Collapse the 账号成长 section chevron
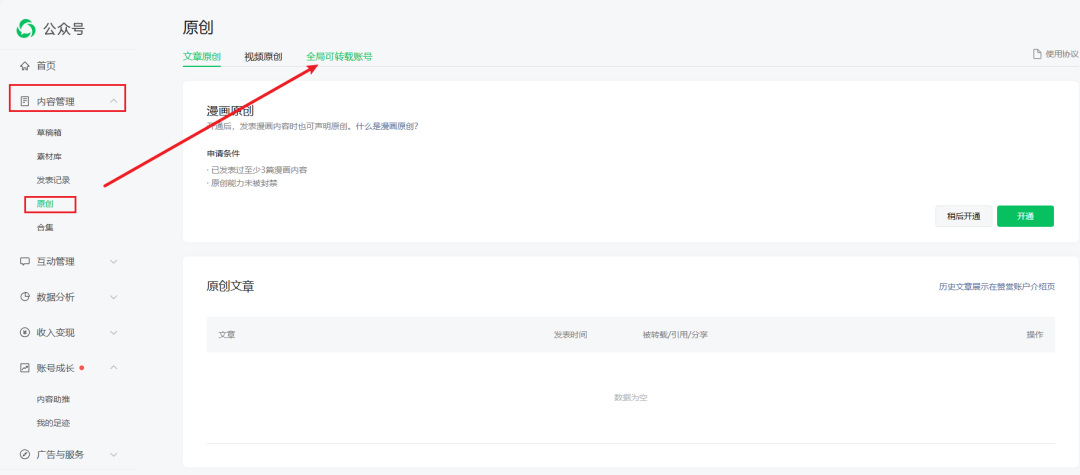The image size is (1080, 475). click(114, 368)
